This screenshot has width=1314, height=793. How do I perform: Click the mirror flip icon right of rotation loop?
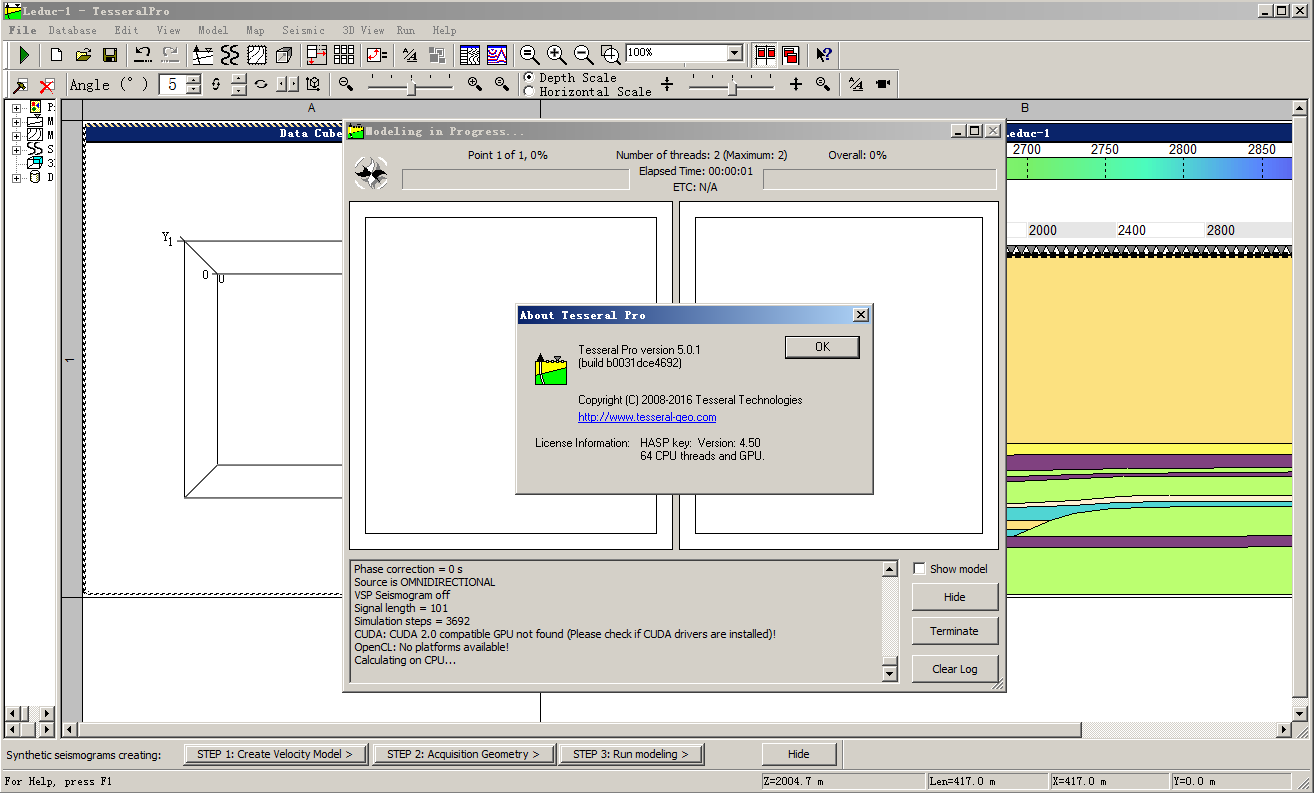(x=287, y=84)
